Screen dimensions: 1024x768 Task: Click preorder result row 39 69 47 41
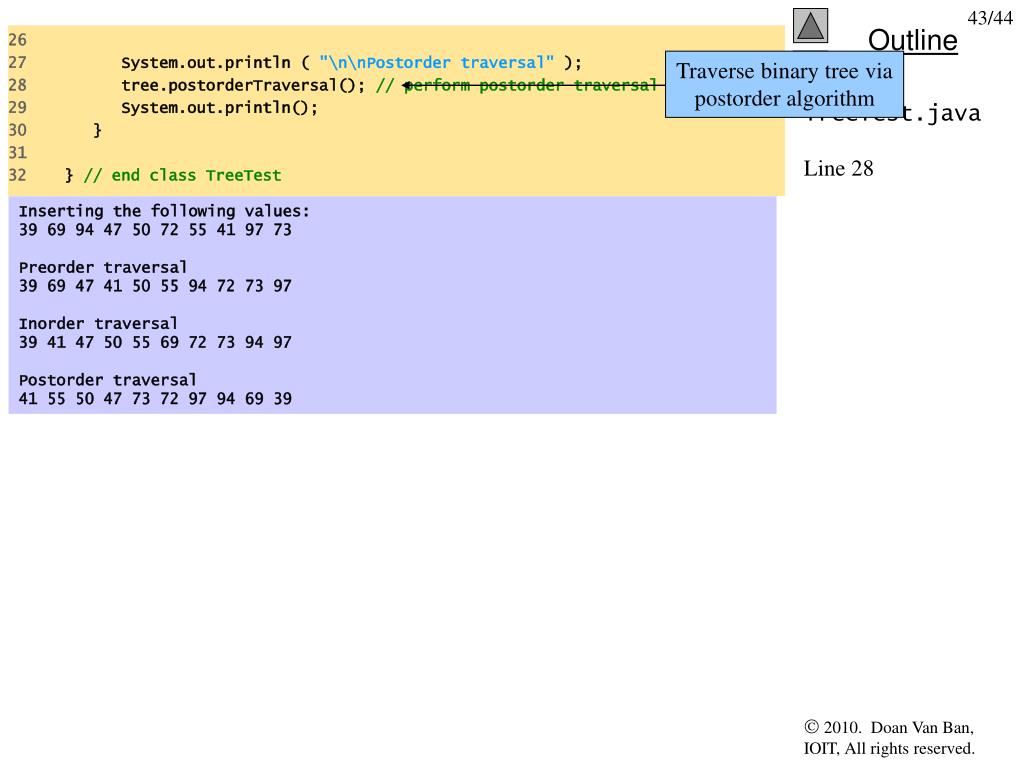155,286
